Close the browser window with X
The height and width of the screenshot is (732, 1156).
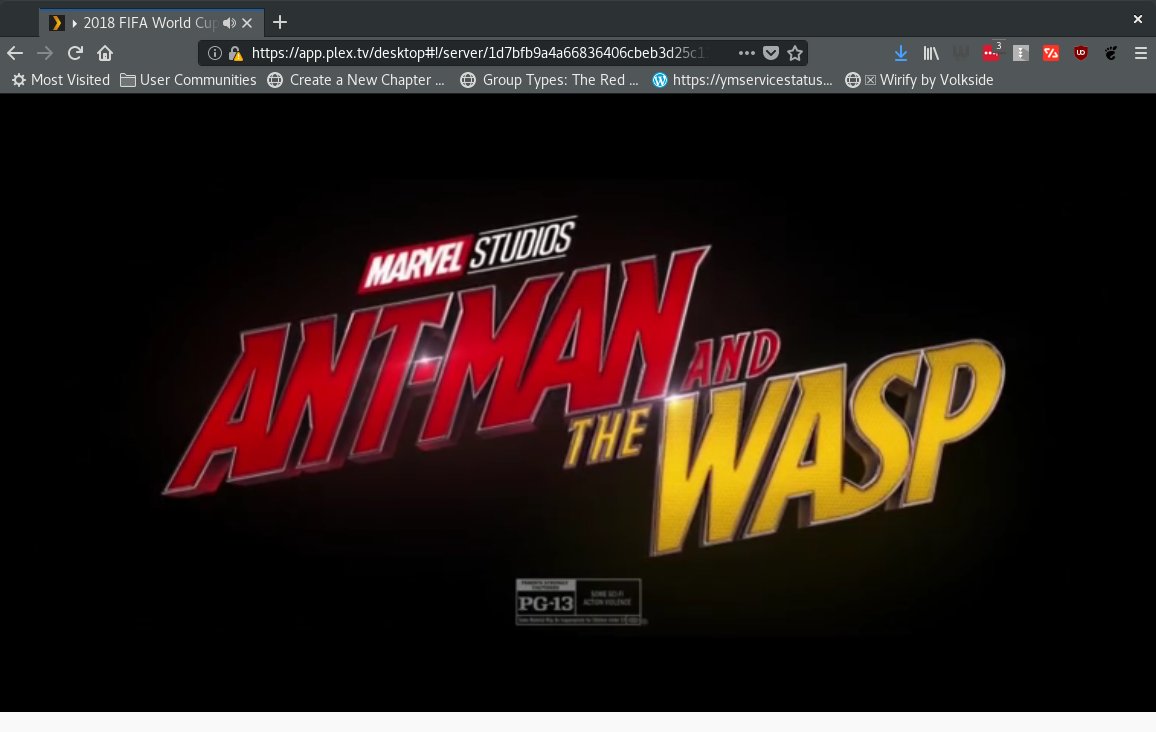coord(1138,19)
